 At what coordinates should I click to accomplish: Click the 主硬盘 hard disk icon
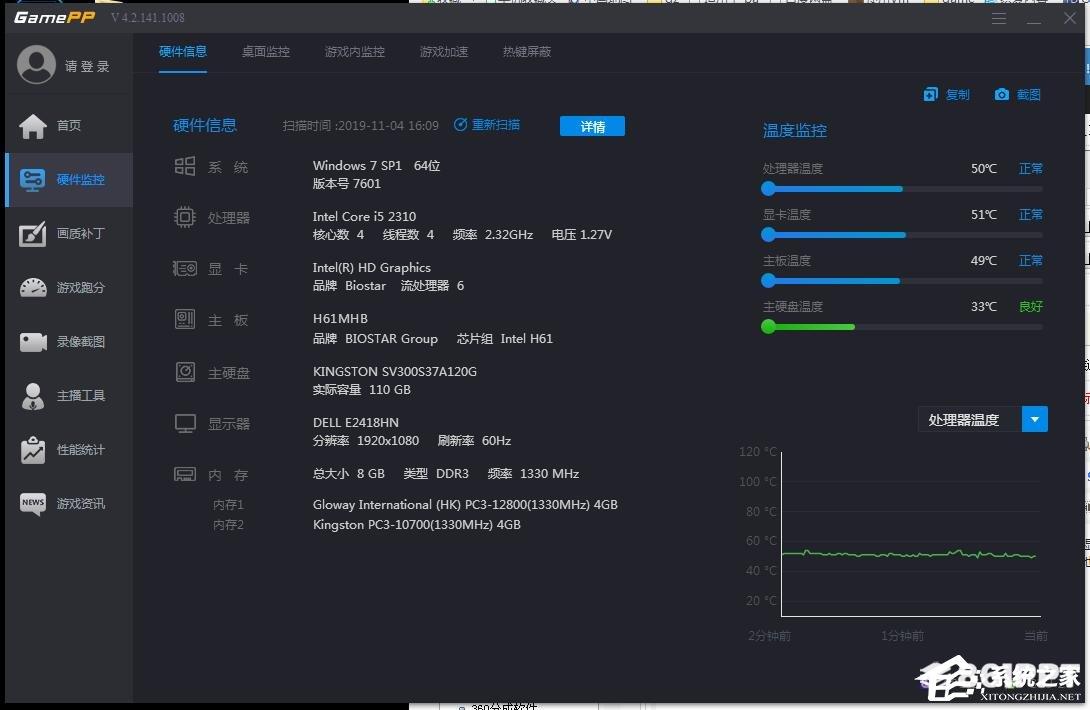[185, 372]
